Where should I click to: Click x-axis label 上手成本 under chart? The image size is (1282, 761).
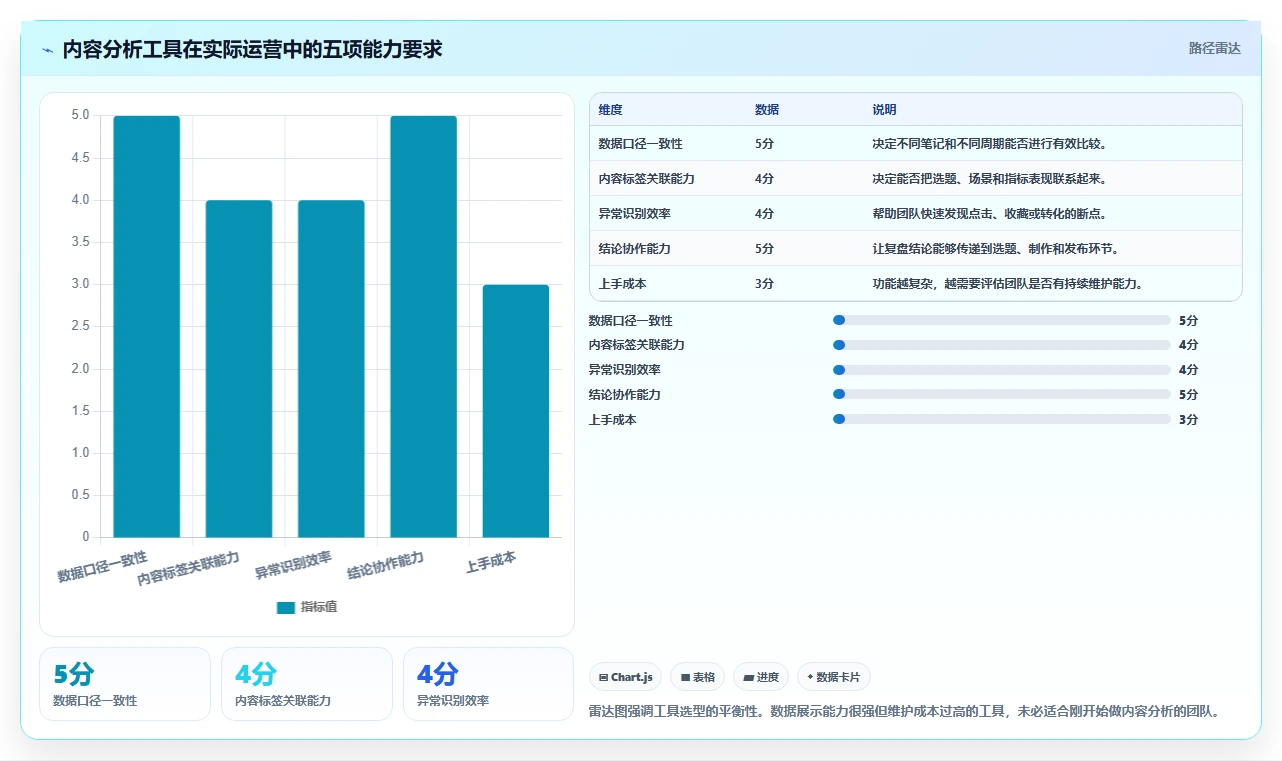(x=491, y=562)
